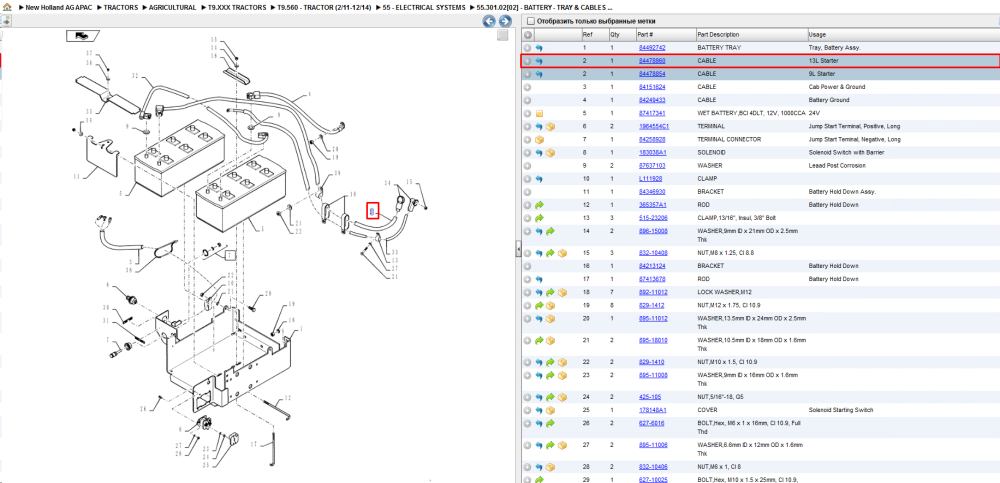Click blue arrow icon for part 84478860
The width and height of the screenshot is (1000, 483).
(x=539, y=61)
